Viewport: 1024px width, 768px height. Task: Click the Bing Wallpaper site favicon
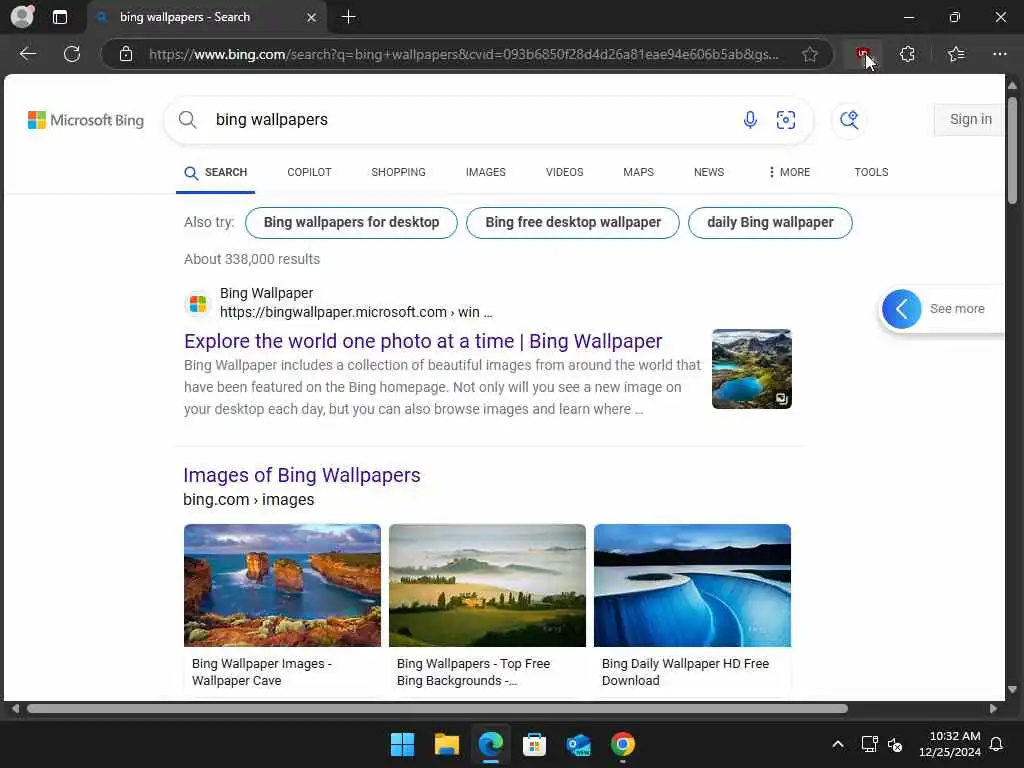[198, 304]
